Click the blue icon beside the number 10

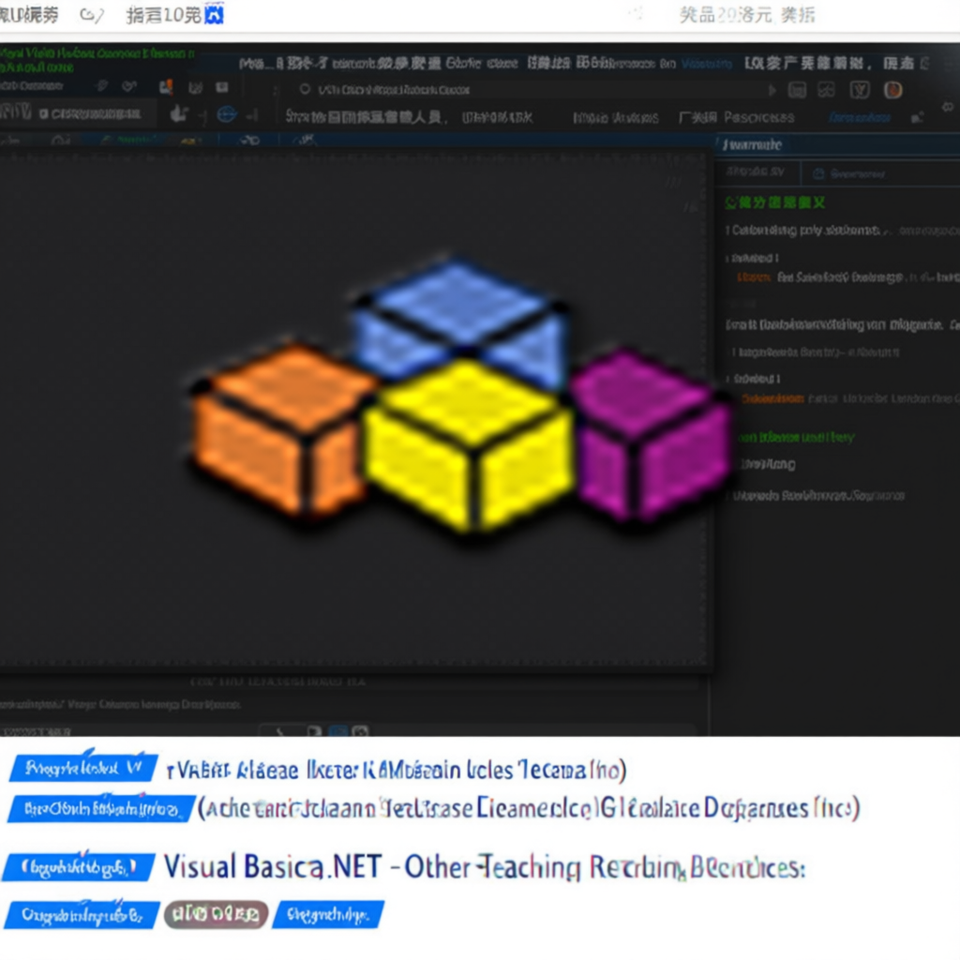tap(214, 15)
